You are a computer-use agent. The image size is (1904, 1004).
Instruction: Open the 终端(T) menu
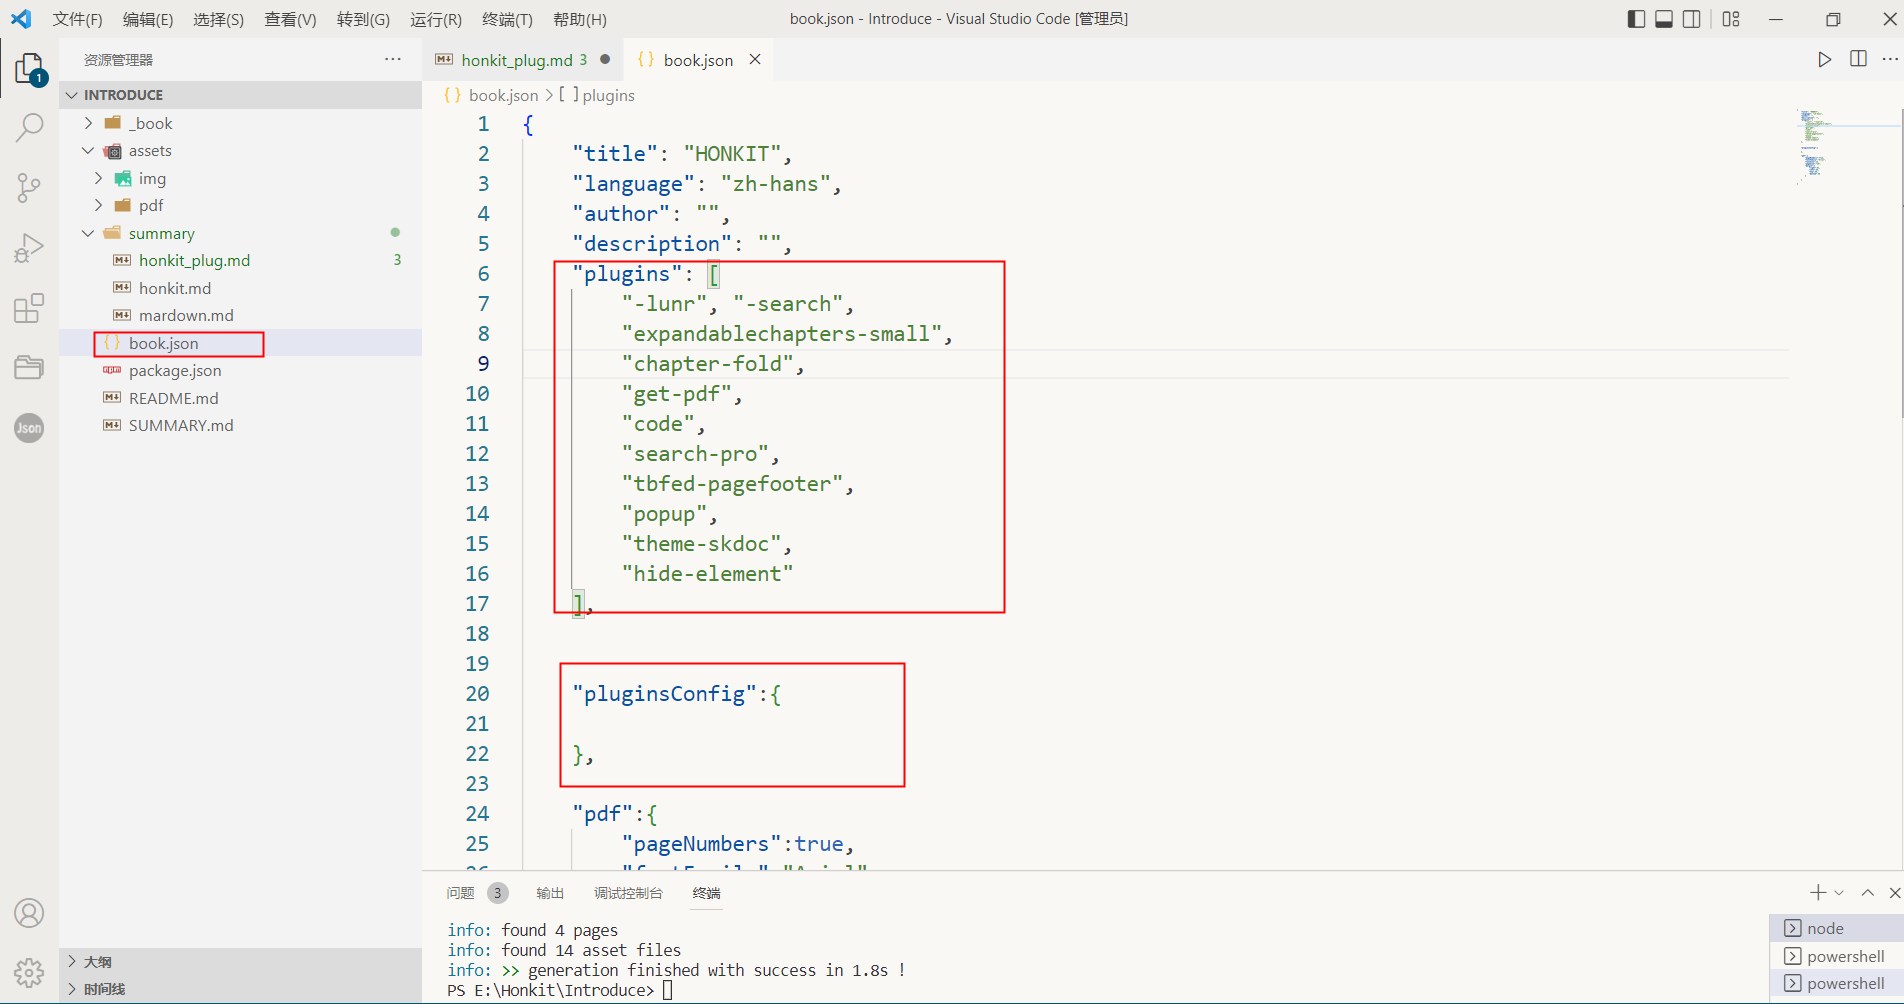[507, 19]
